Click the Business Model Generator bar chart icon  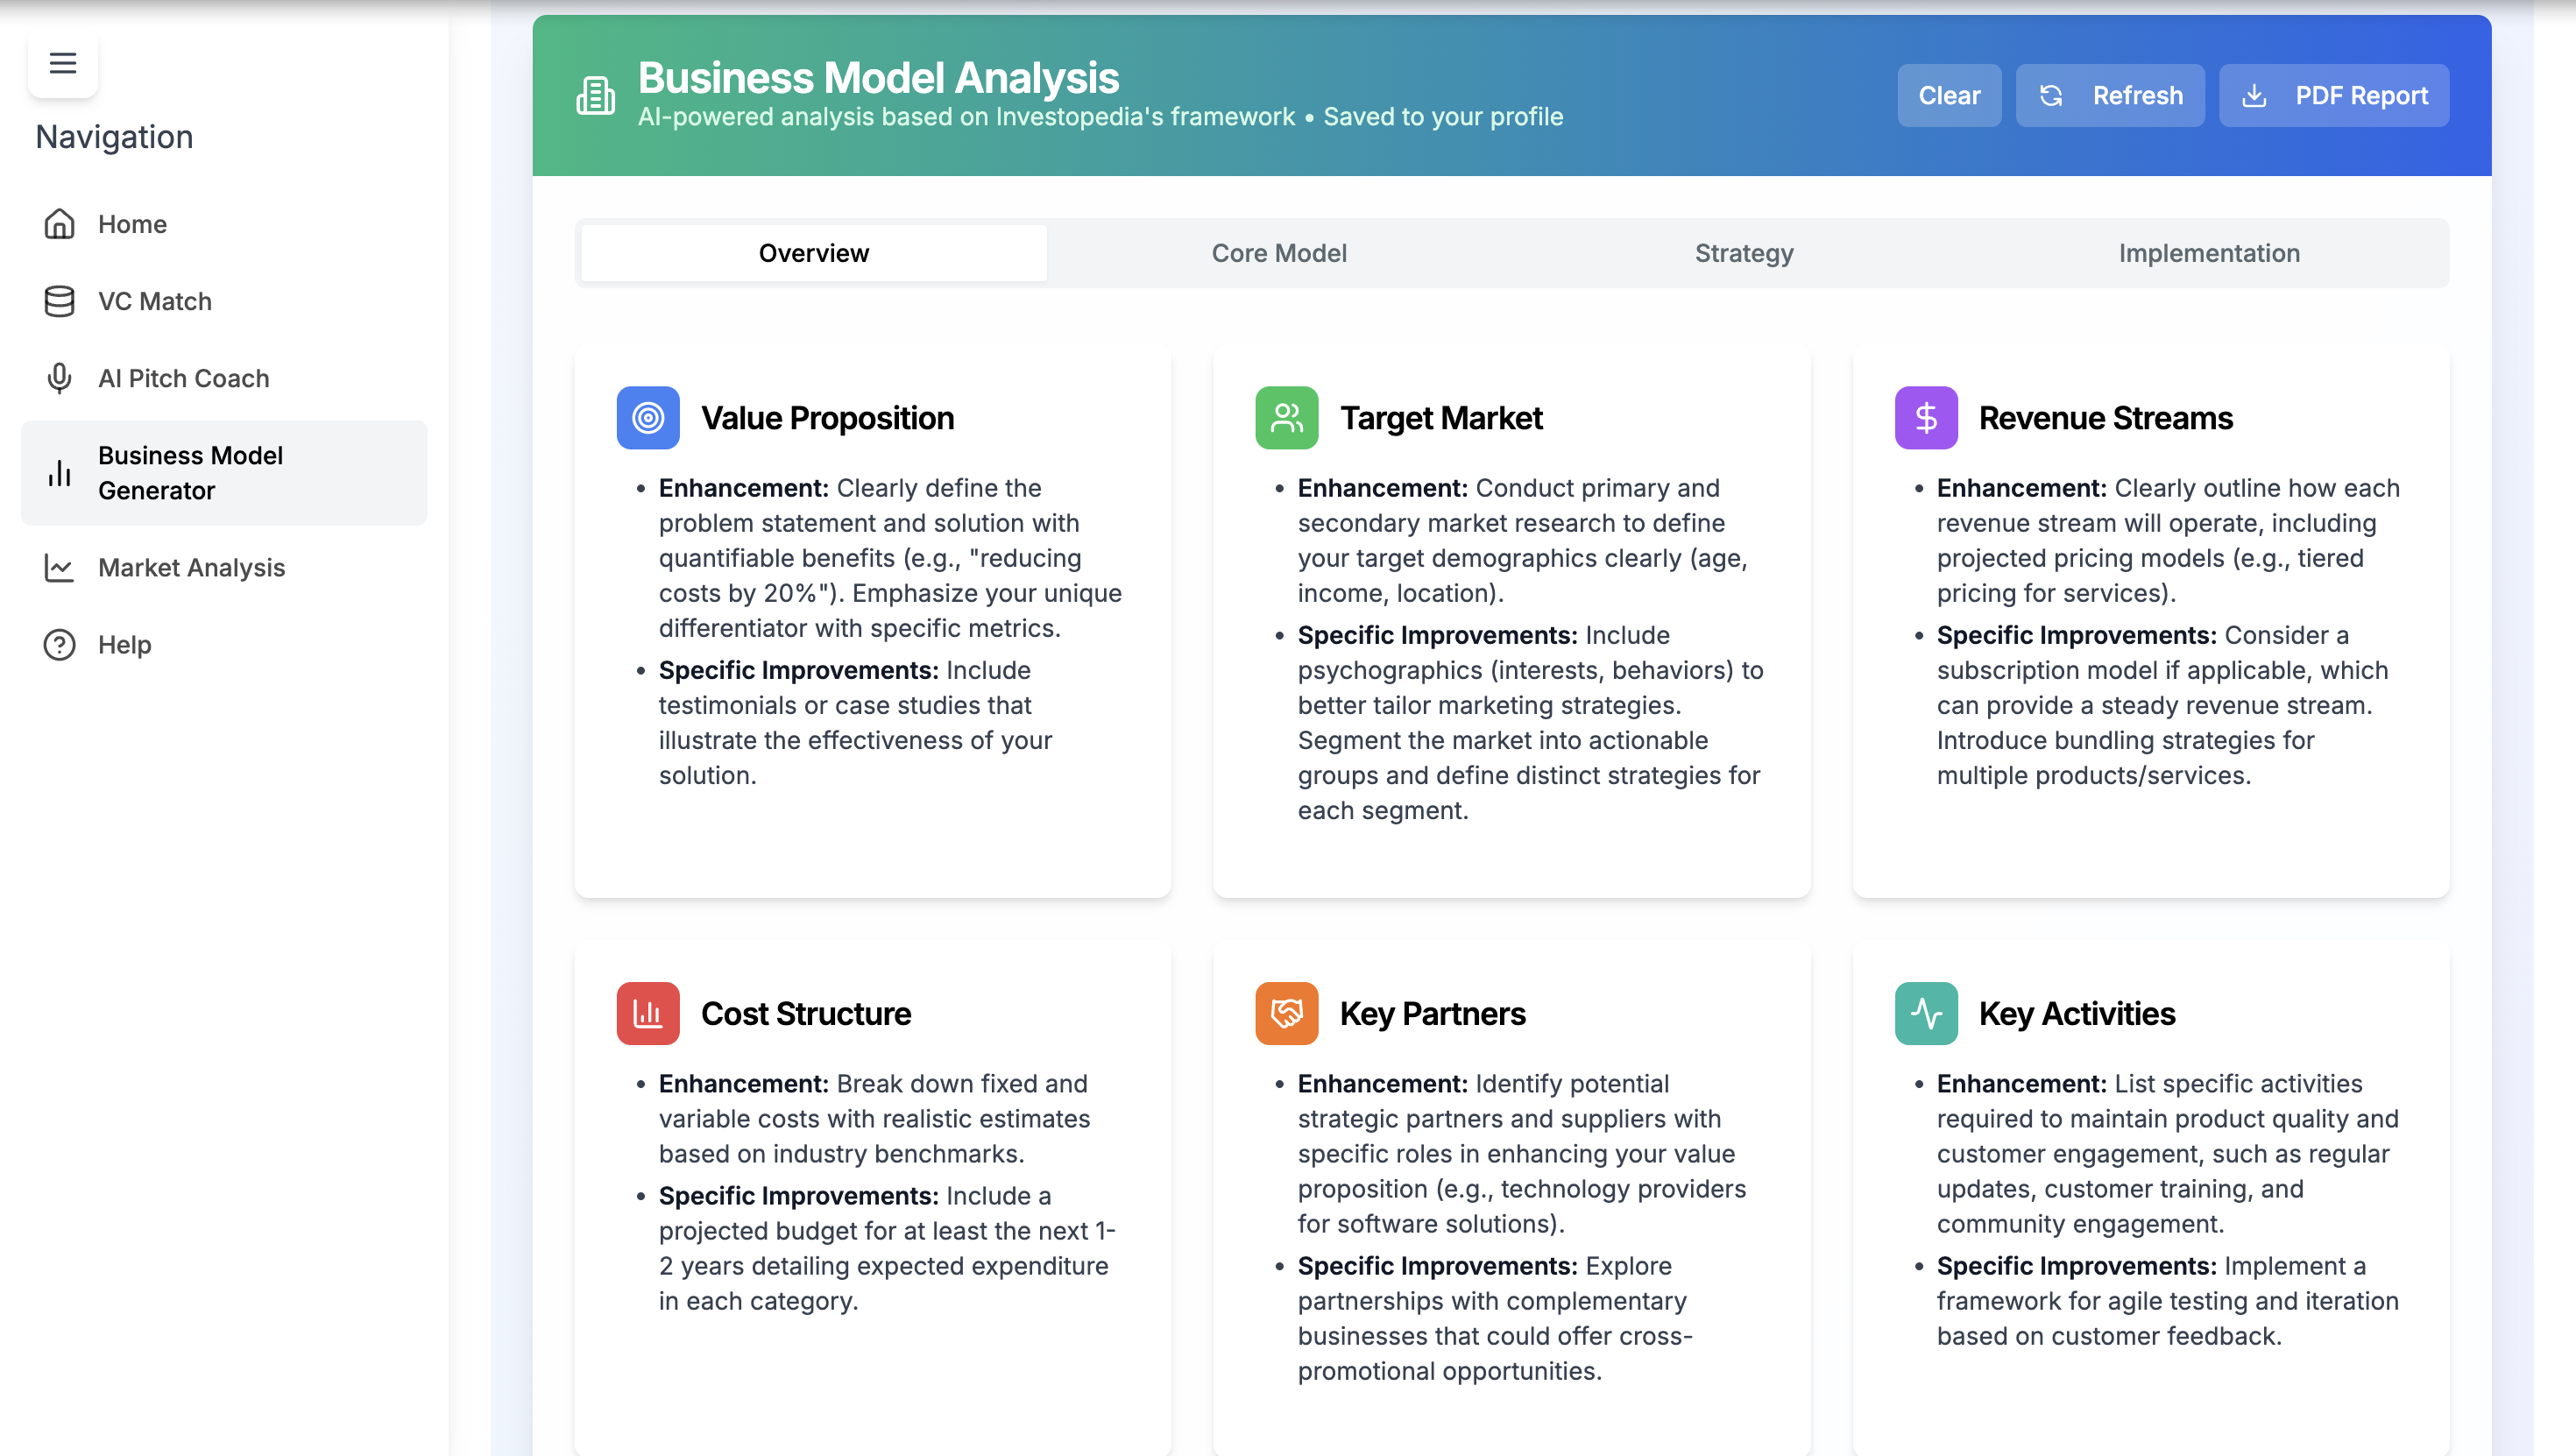[x=60, y=473]
